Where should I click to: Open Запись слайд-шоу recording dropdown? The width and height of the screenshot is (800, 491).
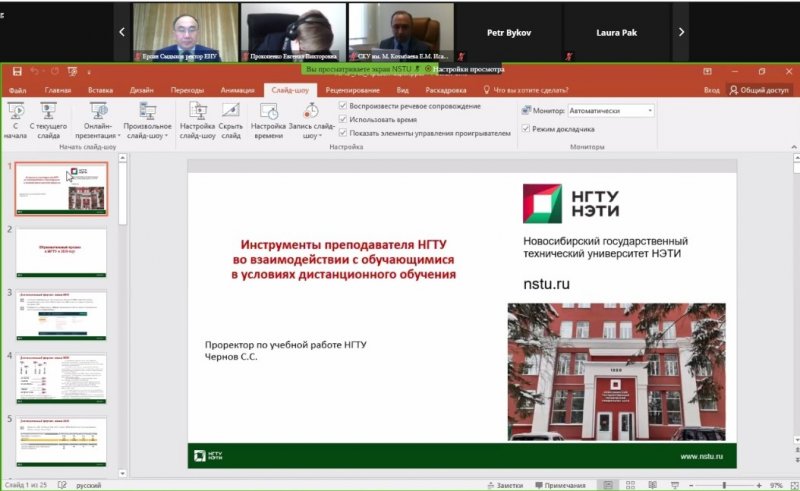(x=311, y=120)
